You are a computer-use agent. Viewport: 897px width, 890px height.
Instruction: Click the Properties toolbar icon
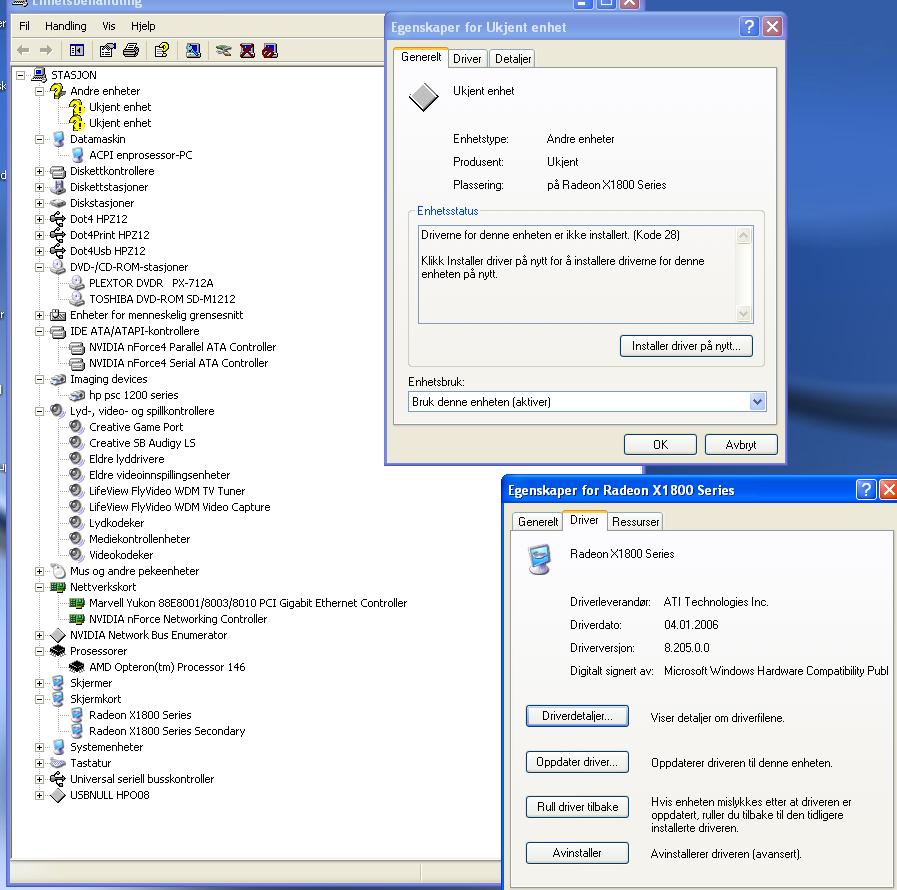[108, 50]
